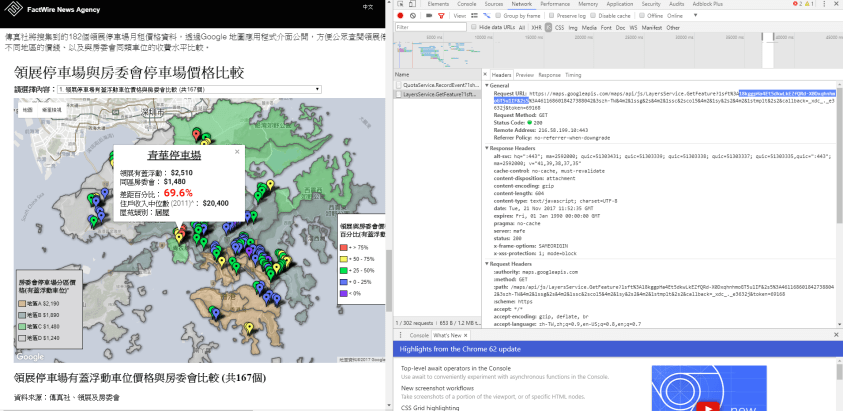Clear the network log
The width and height of the screenshot is (843, 411).
[412, 16]
